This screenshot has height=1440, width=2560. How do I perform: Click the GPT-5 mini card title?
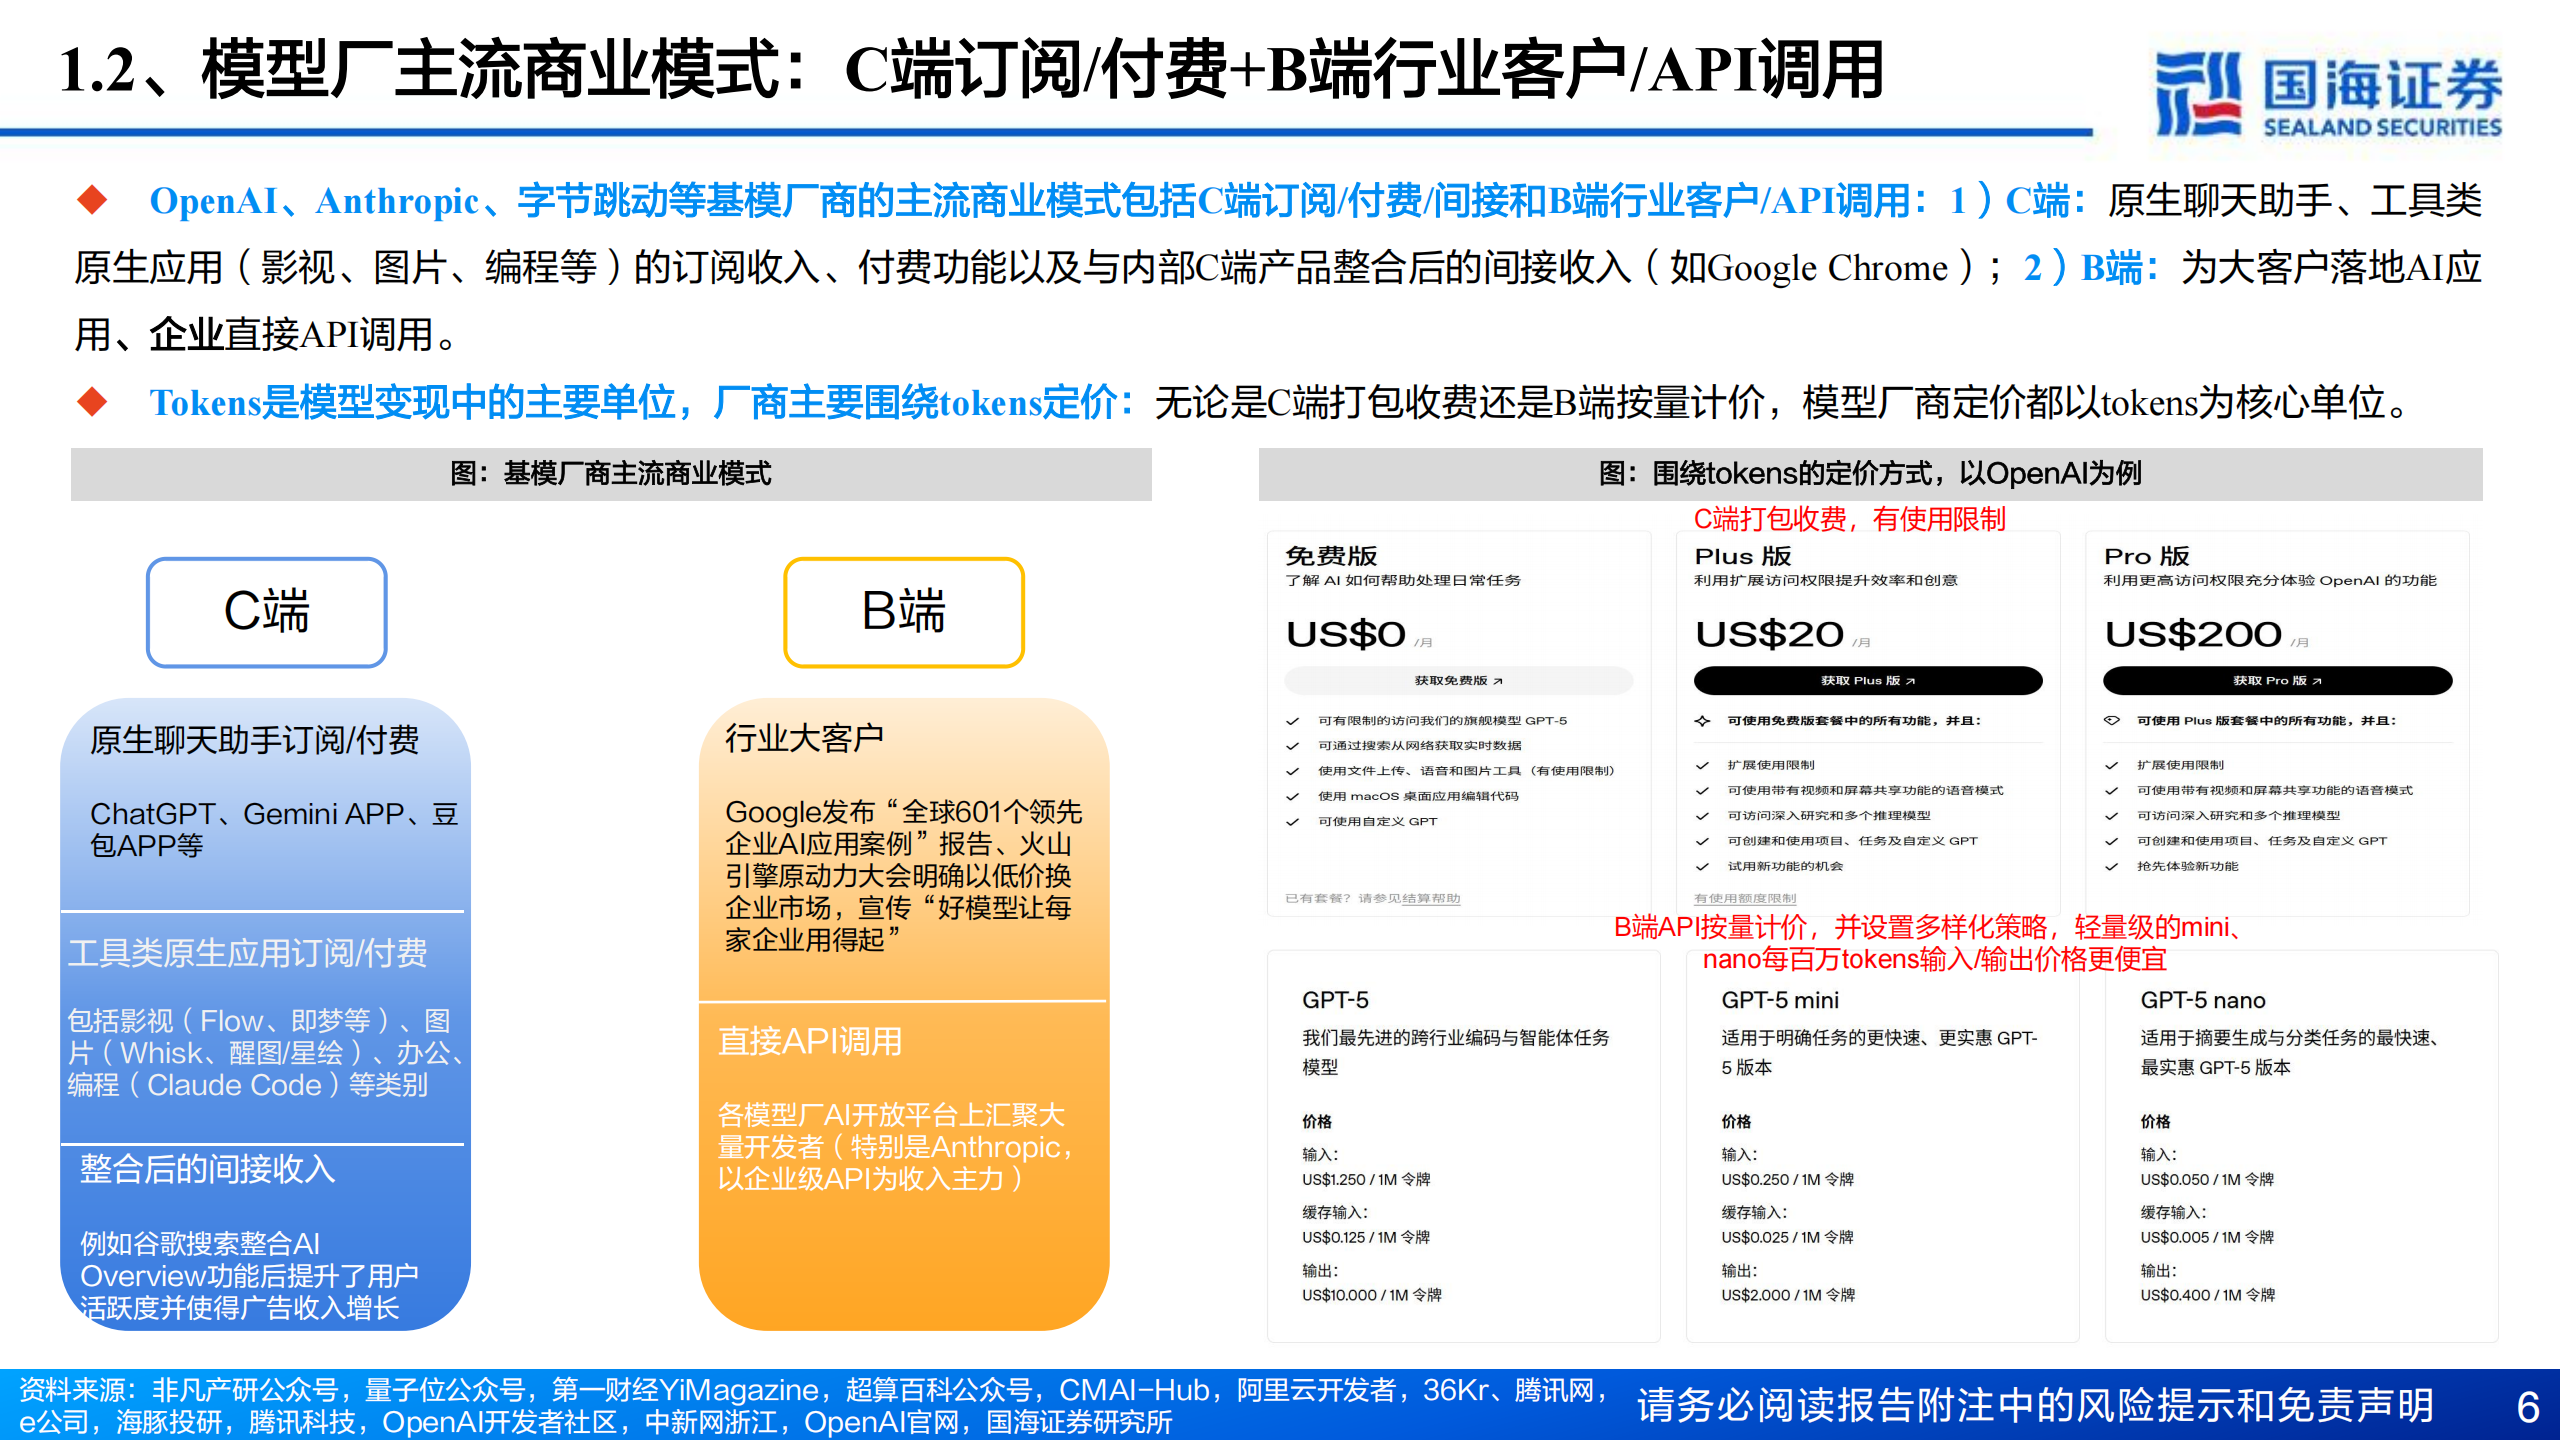[1780, 1000]
